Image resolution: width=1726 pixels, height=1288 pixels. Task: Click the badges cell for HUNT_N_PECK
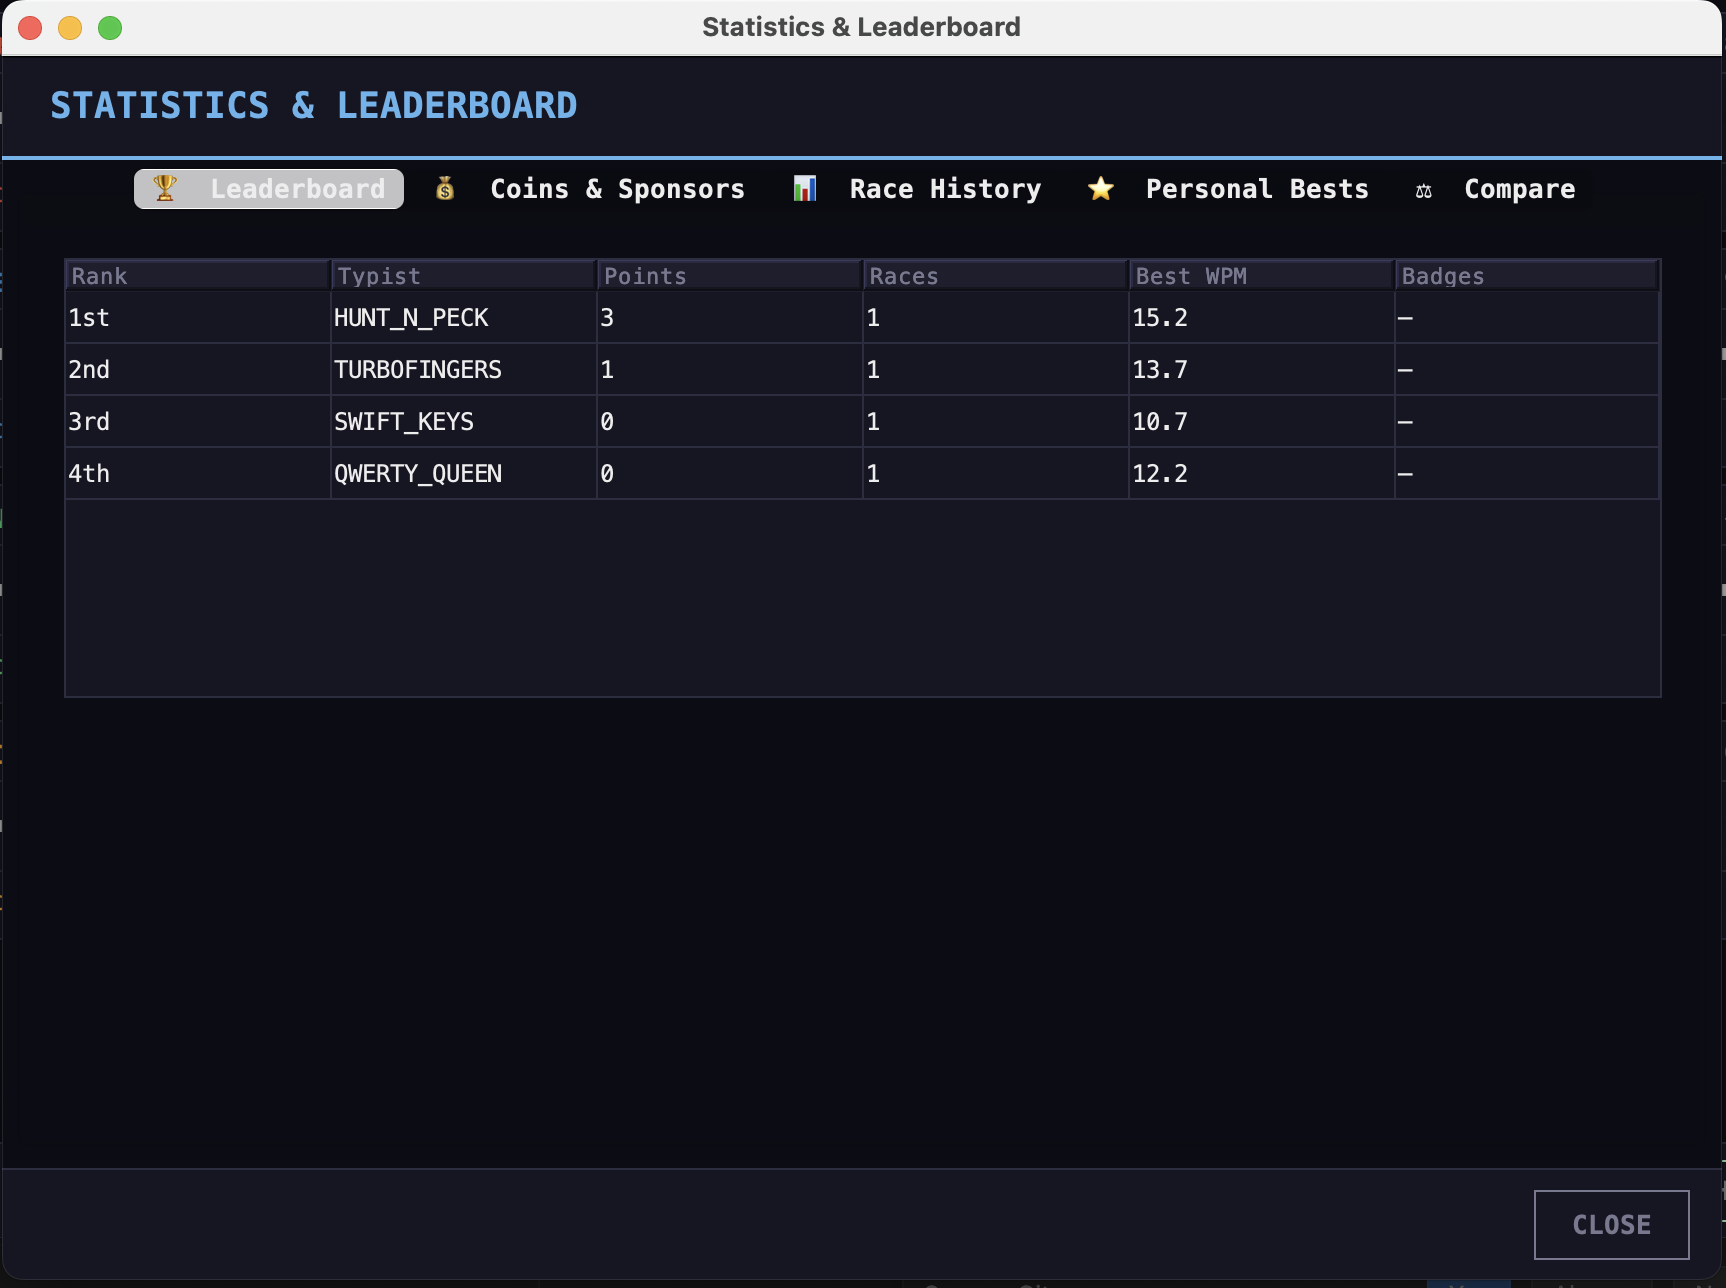[x=1527, y=318]
